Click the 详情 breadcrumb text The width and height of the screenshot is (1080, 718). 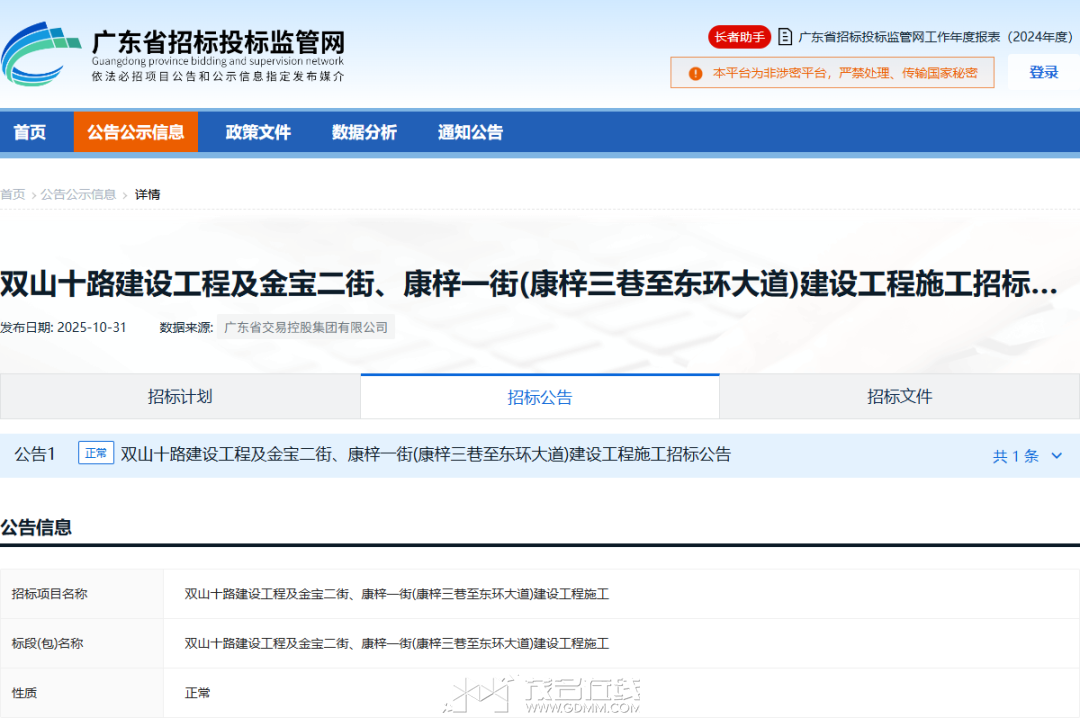(147, 194)
